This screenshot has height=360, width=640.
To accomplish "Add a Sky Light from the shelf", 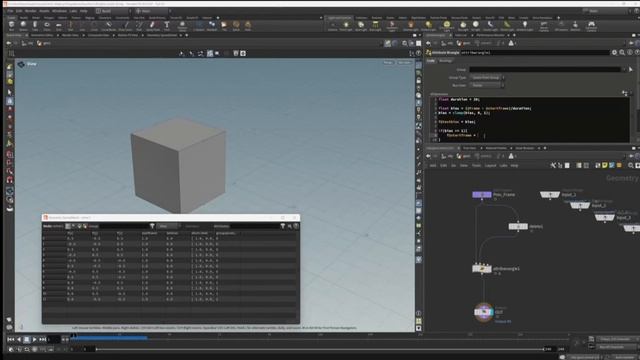I will coord(463,26).
